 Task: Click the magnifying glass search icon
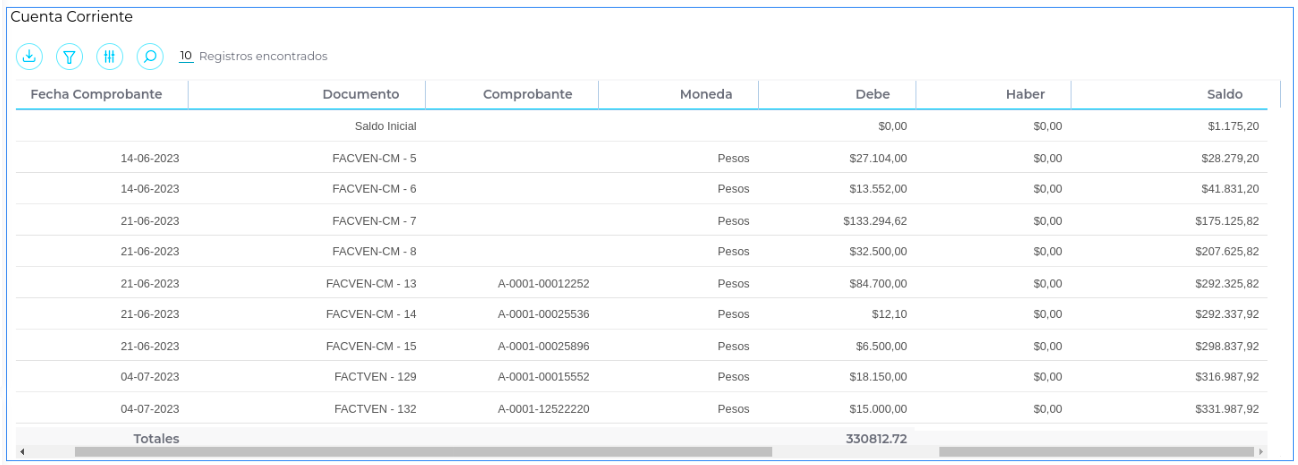[149, 57]
